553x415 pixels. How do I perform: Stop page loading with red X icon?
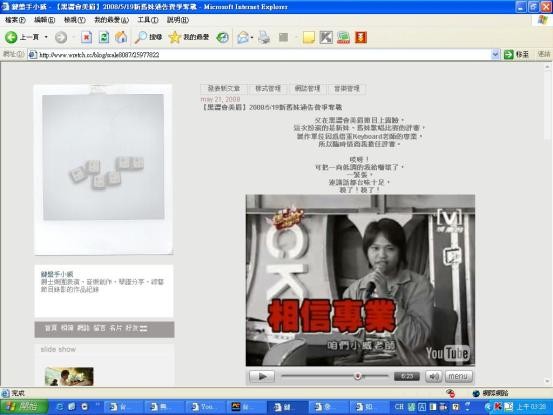click(86, 37)
